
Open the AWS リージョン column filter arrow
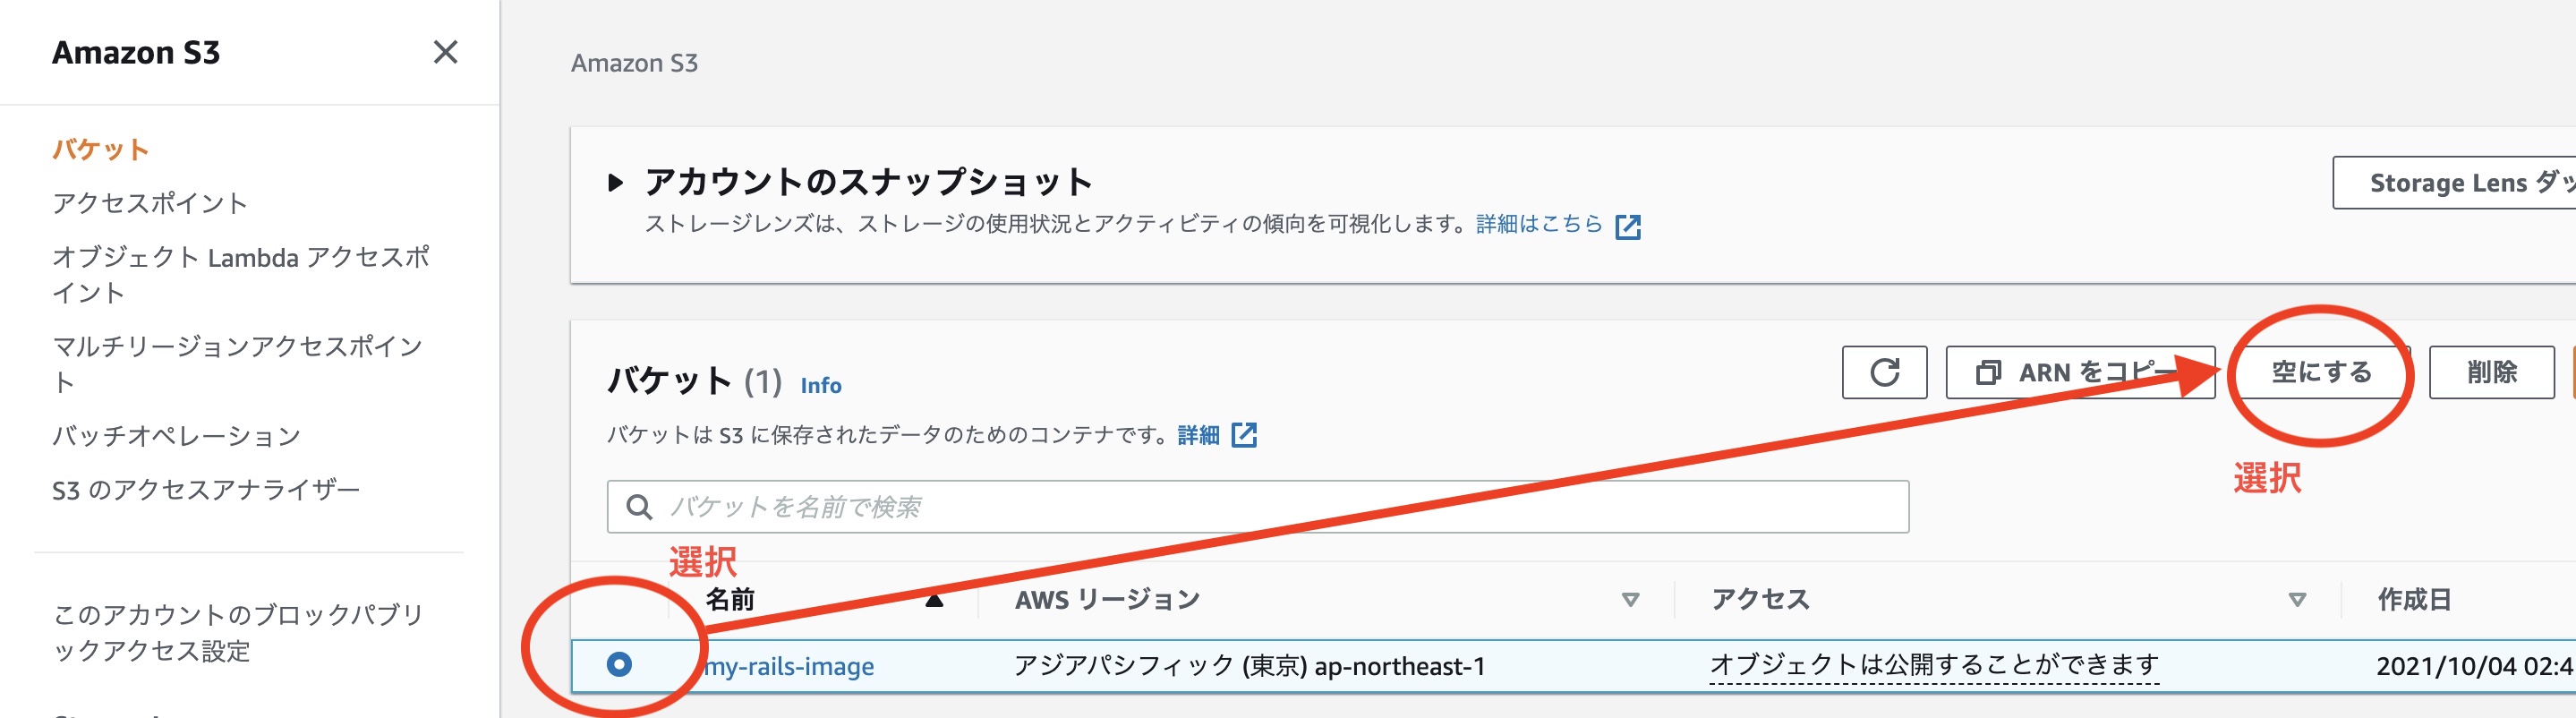point(1630,600)
